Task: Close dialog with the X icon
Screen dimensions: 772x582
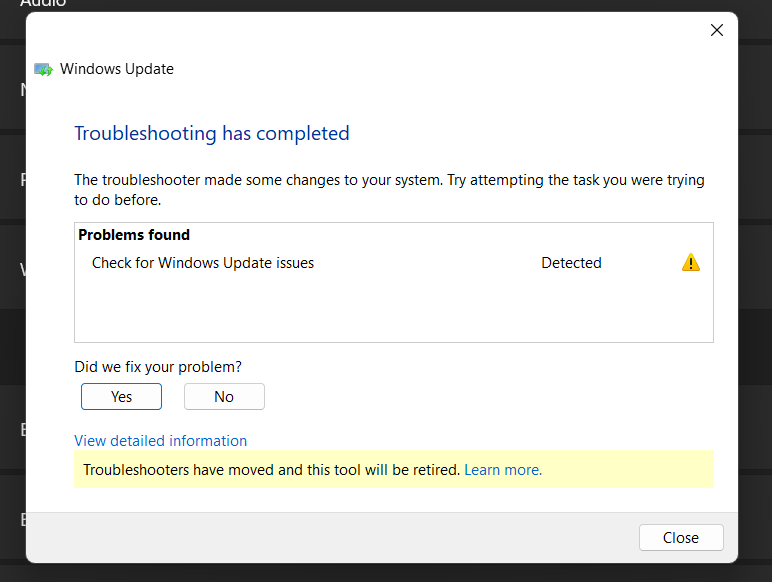Action: 717,30
